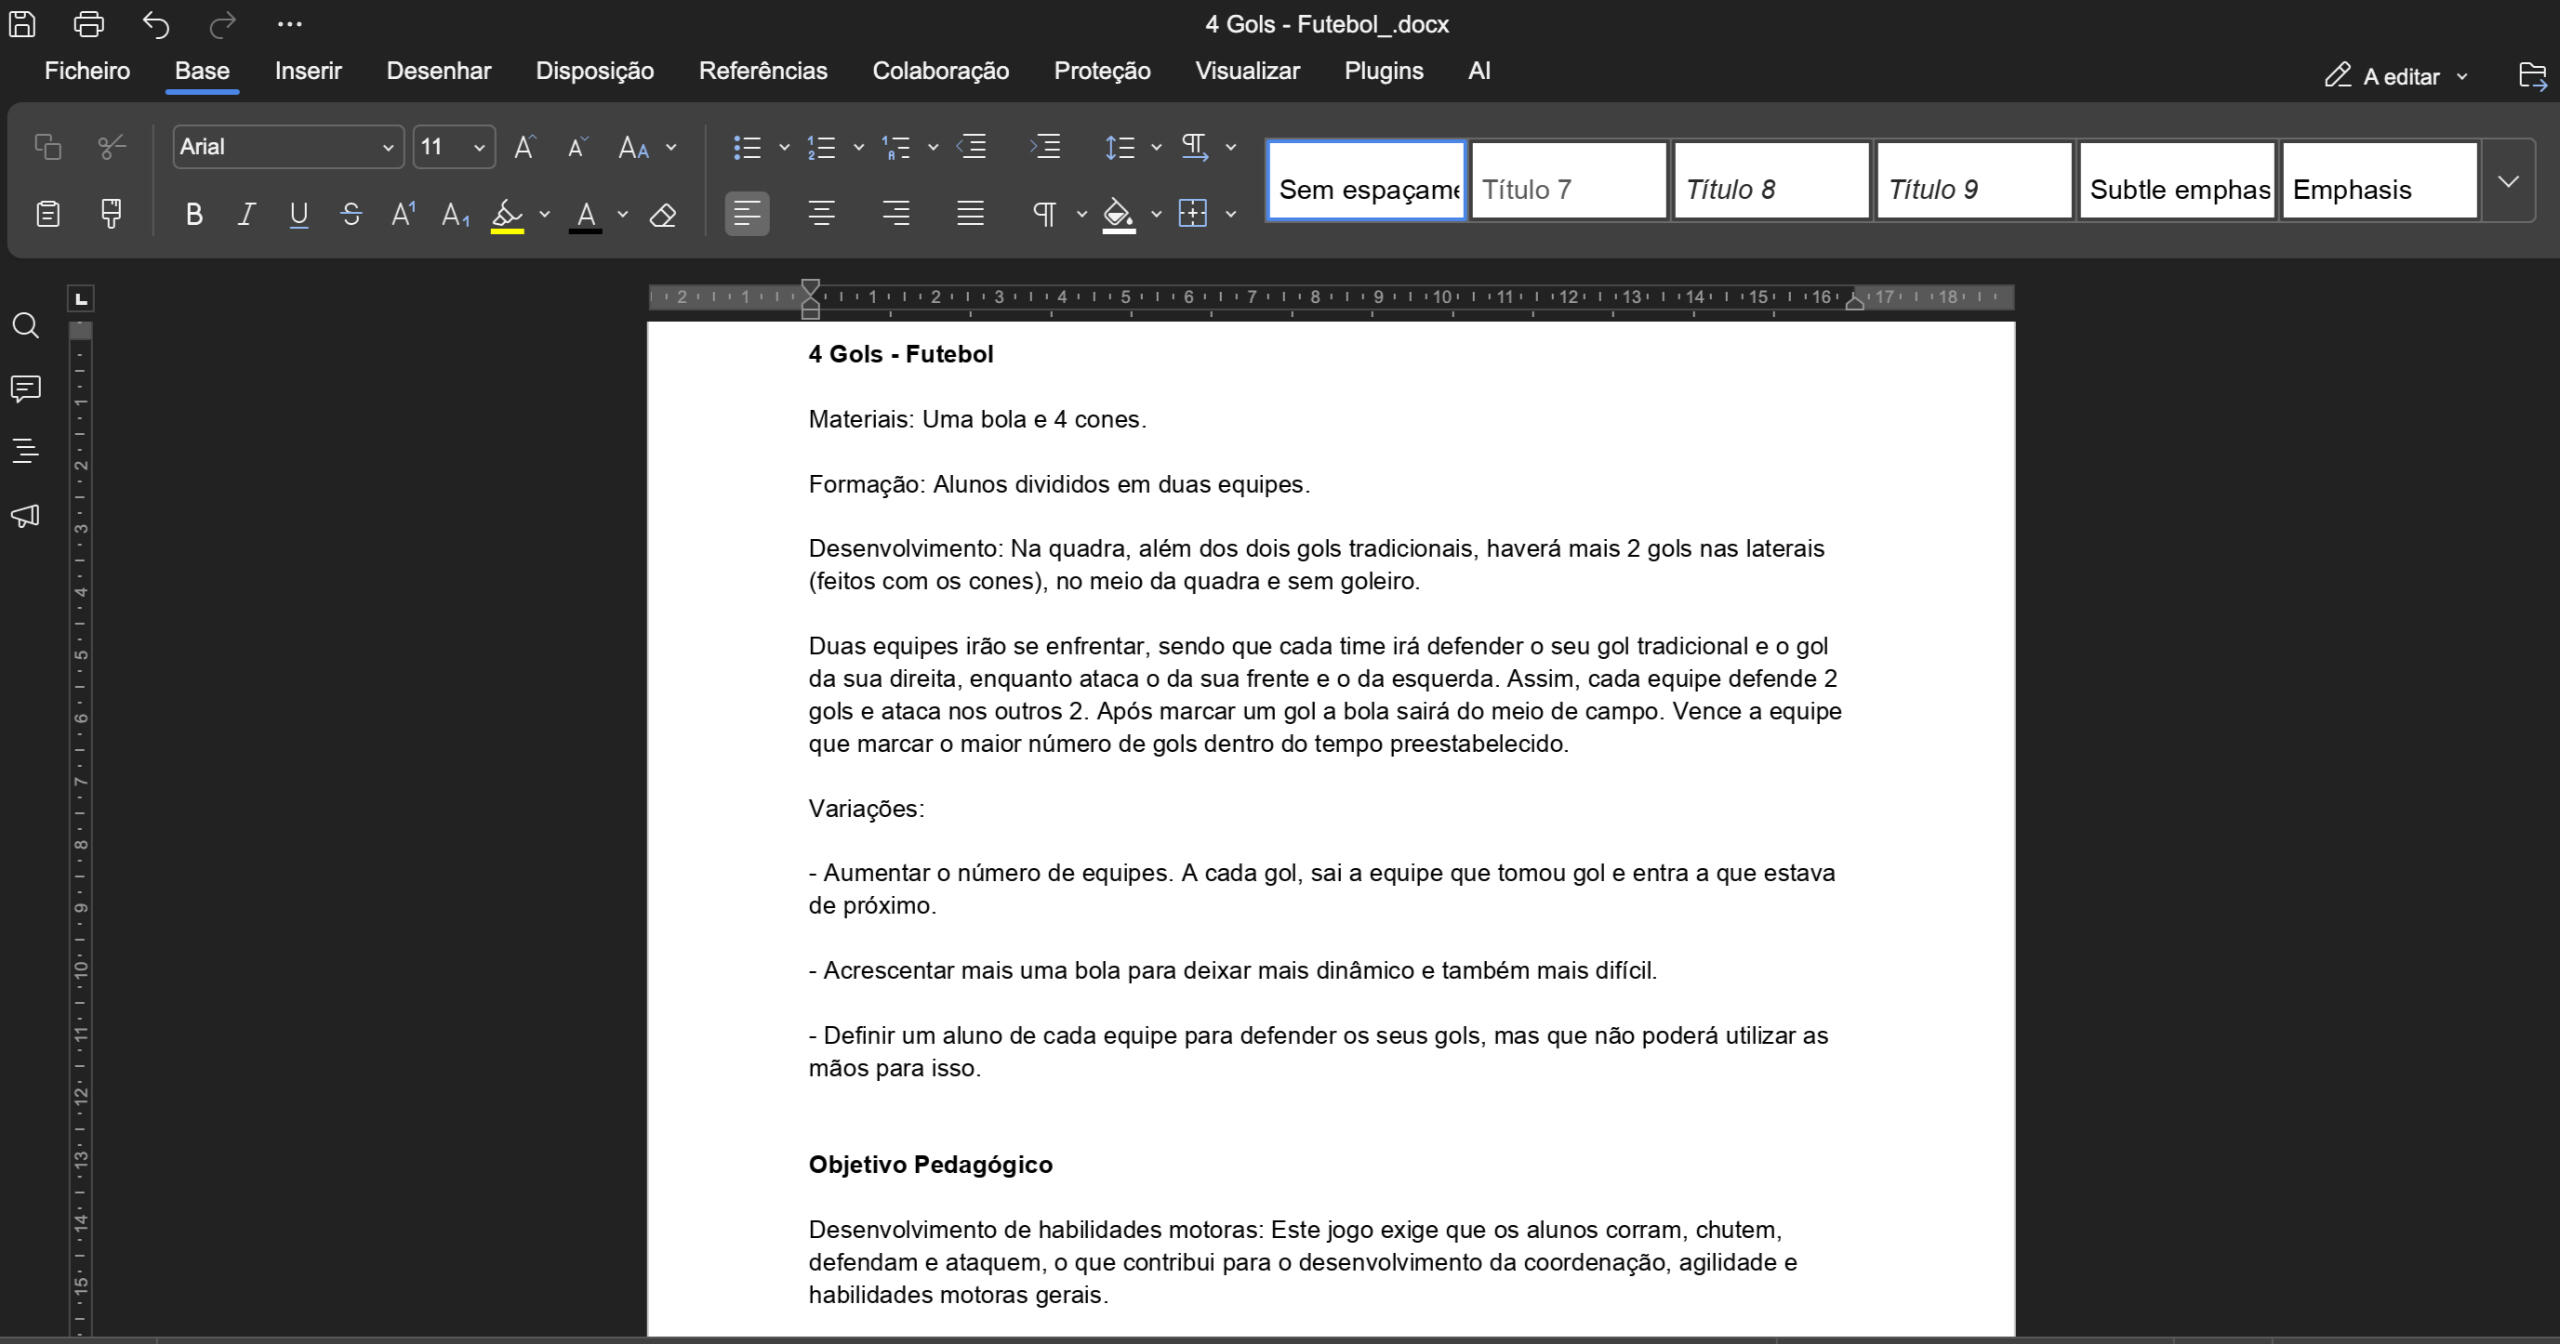Toggle bold formatting
The image size is (2560, 1344).
coord(194,215)
